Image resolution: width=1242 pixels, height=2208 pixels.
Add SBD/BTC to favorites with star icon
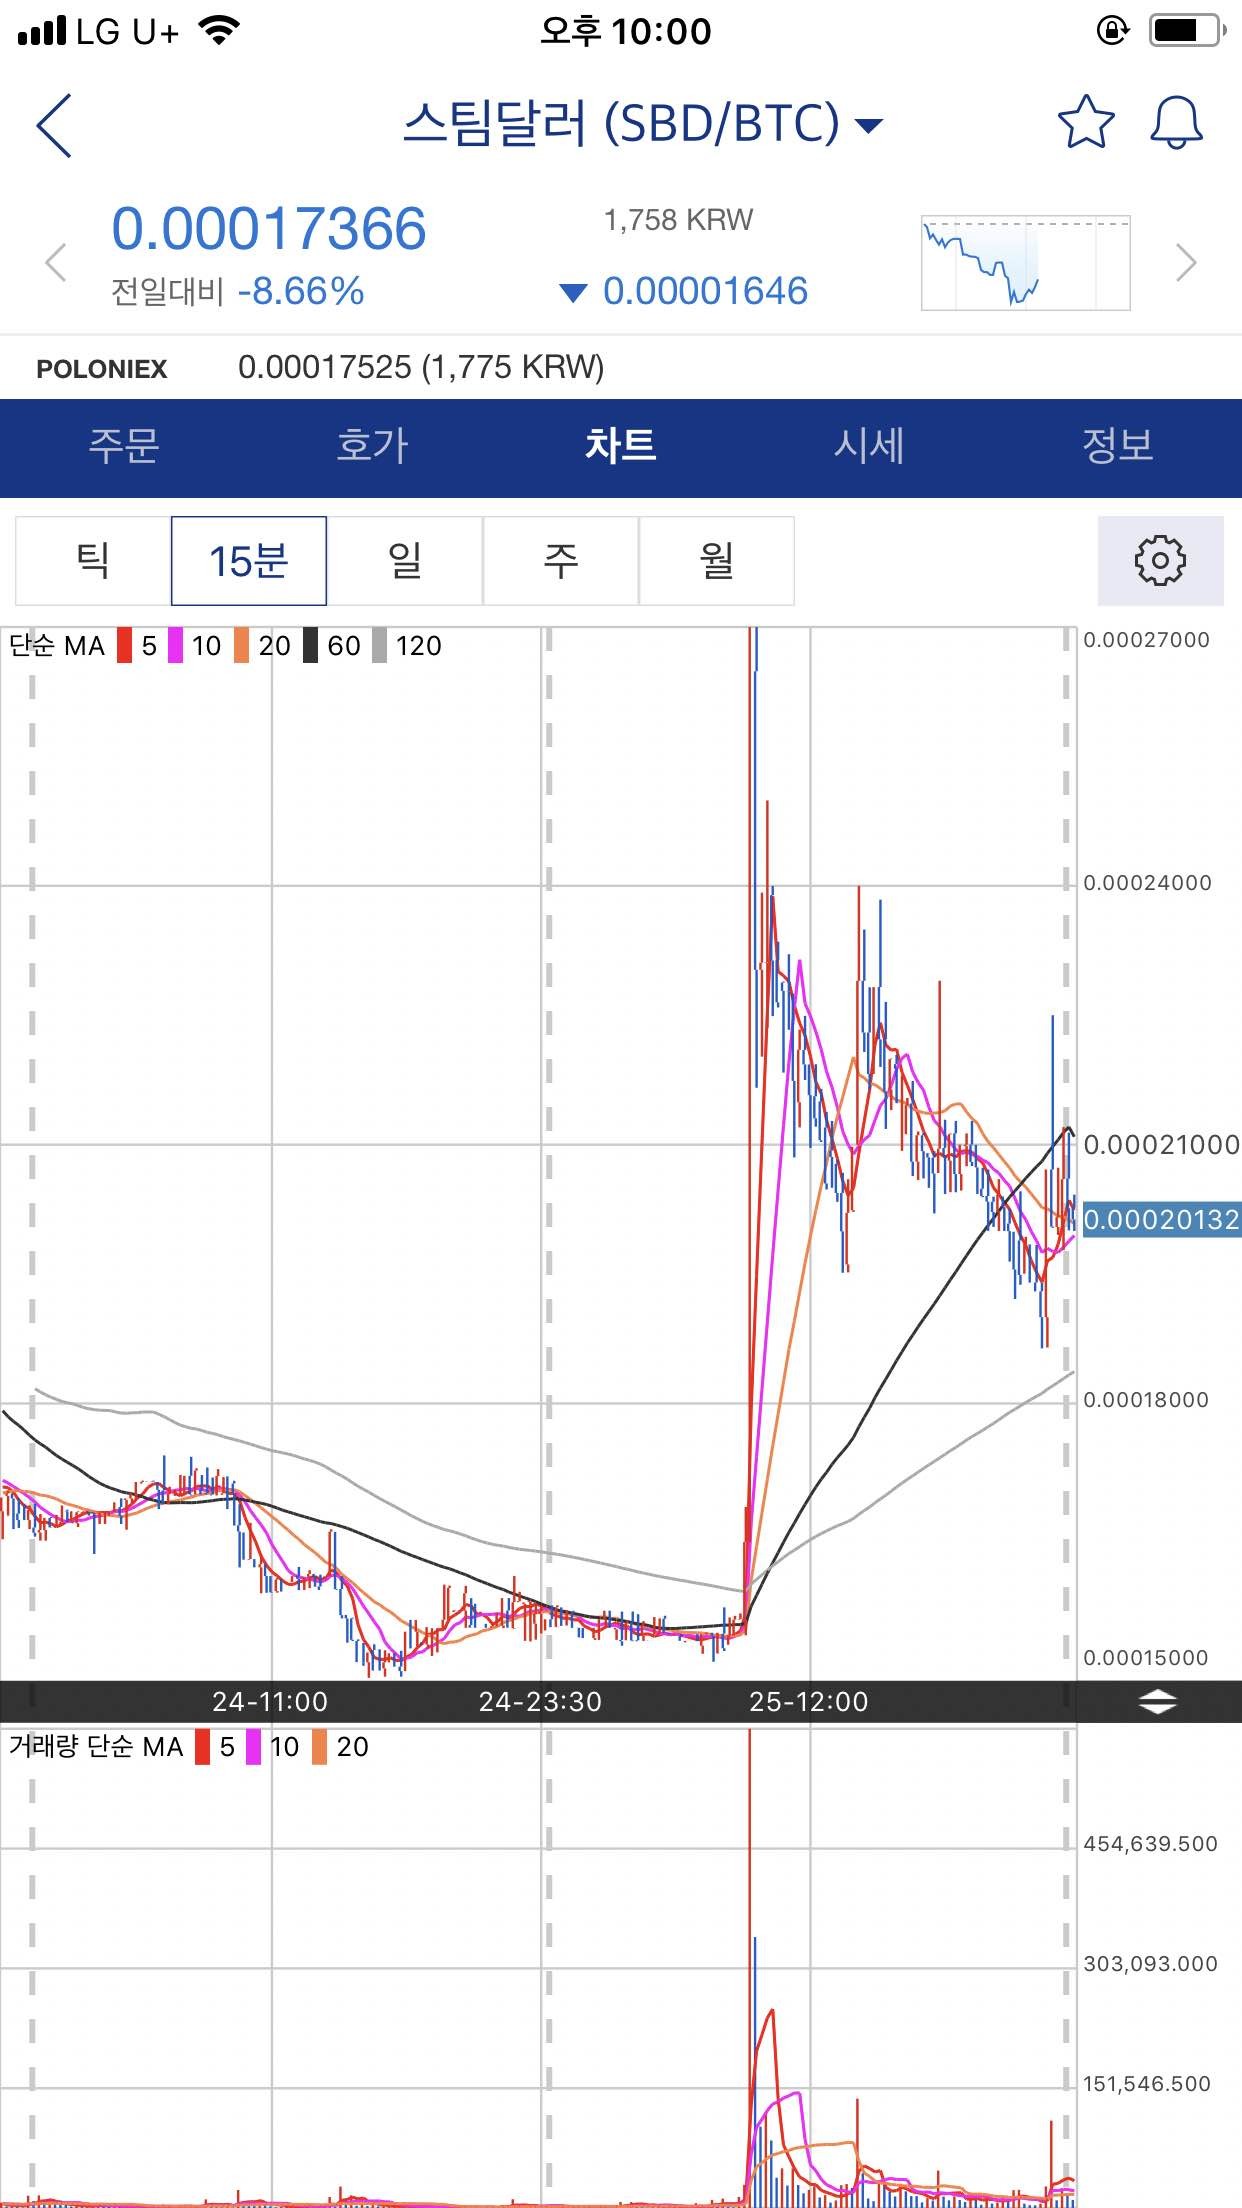(1085, 123)
